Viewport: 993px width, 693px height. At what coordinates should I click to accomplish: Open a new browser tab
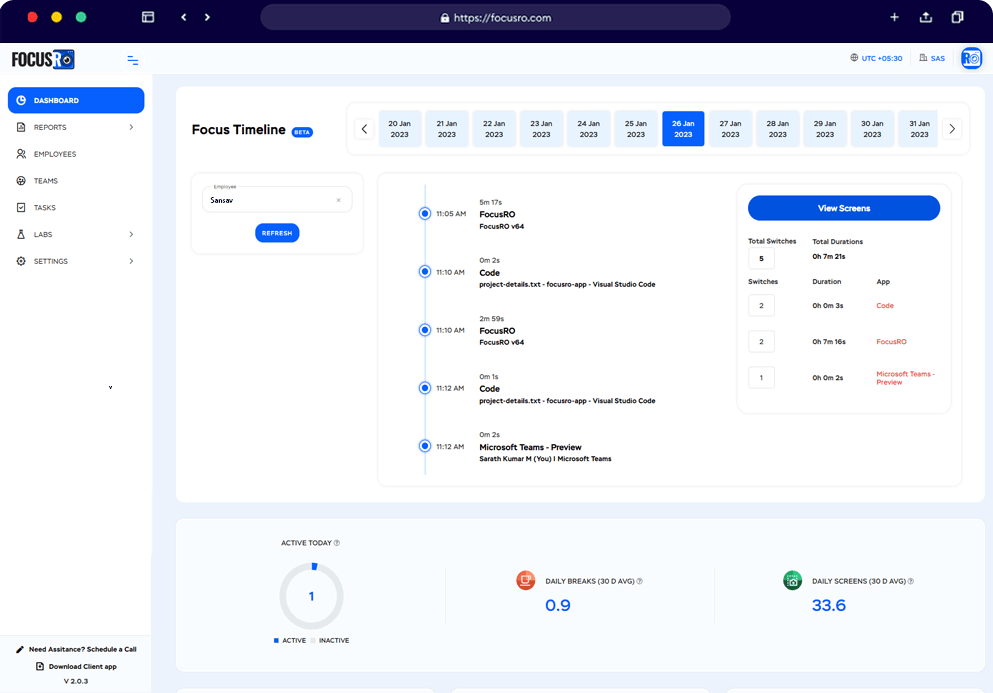click(x=894, y=17)
